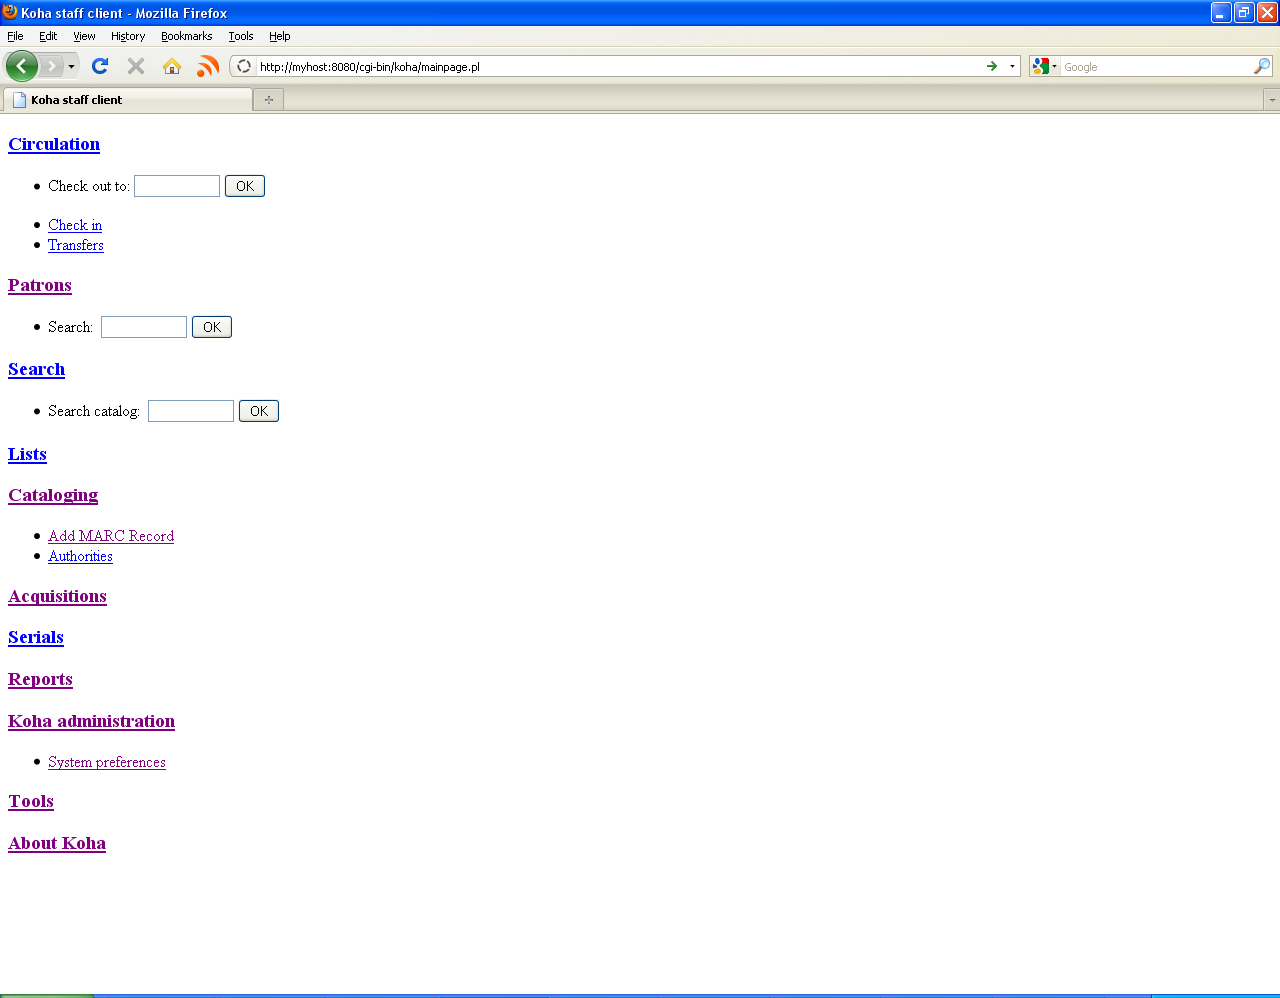
Task: Open the new tab button
Action: point(268,99)
